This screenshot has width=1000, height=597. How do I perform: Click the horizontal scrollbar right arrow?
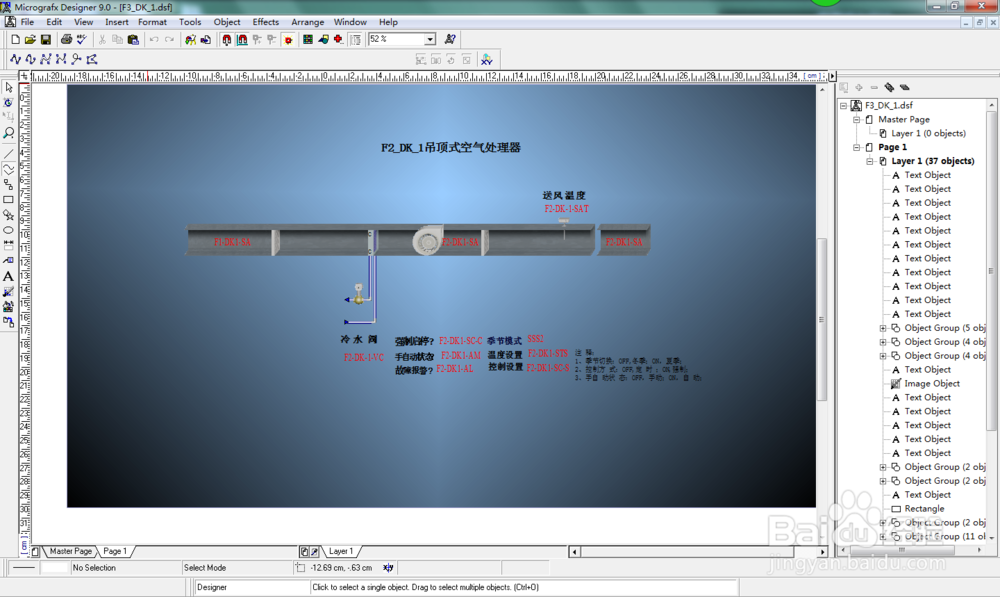coord(822,552)
